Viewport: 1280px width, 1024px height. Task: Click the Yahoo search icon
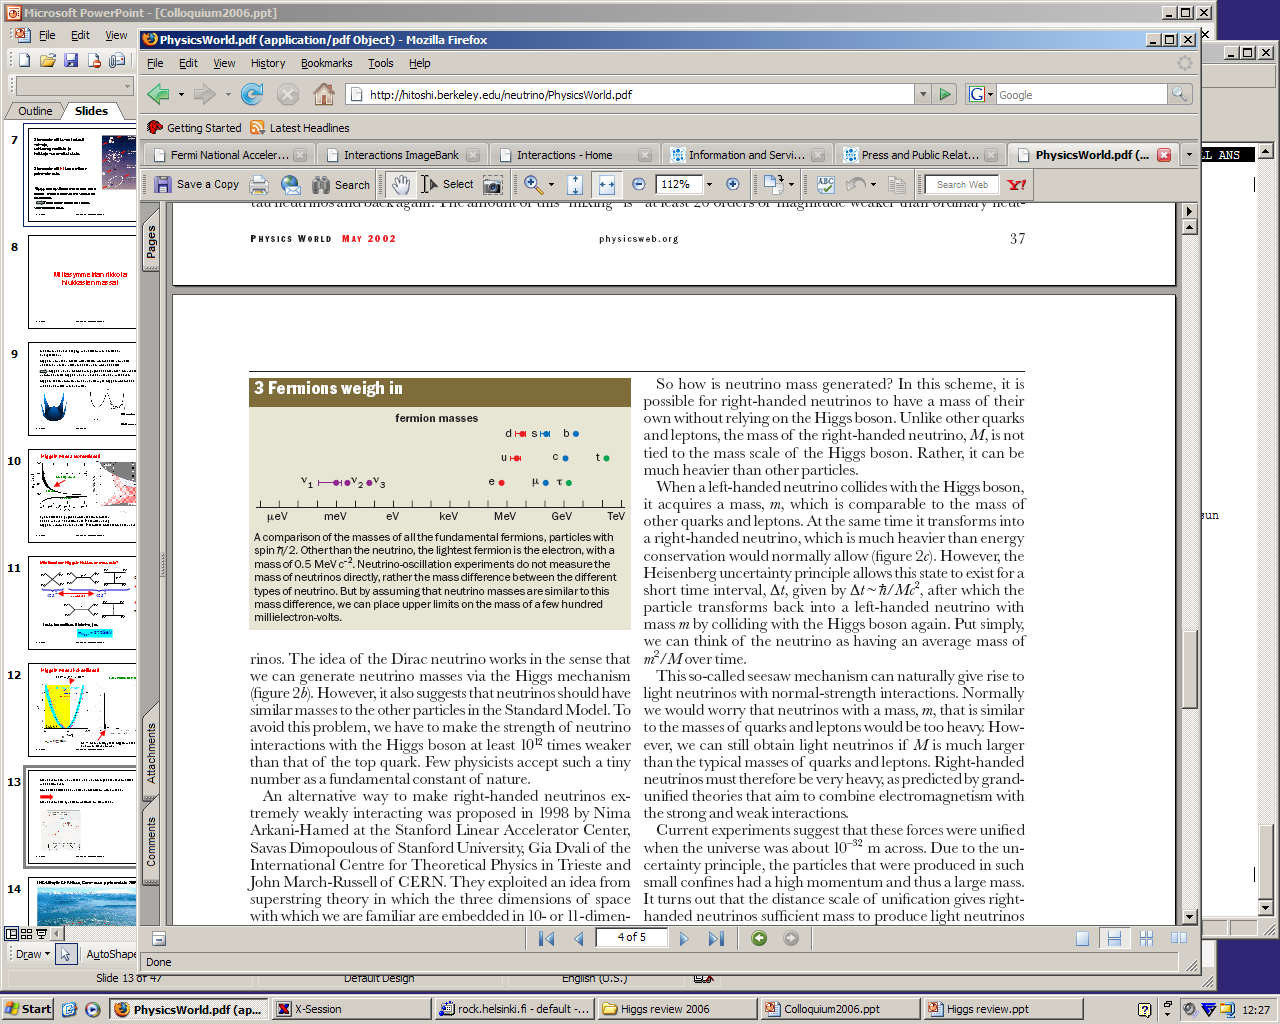click(1017, 184)
